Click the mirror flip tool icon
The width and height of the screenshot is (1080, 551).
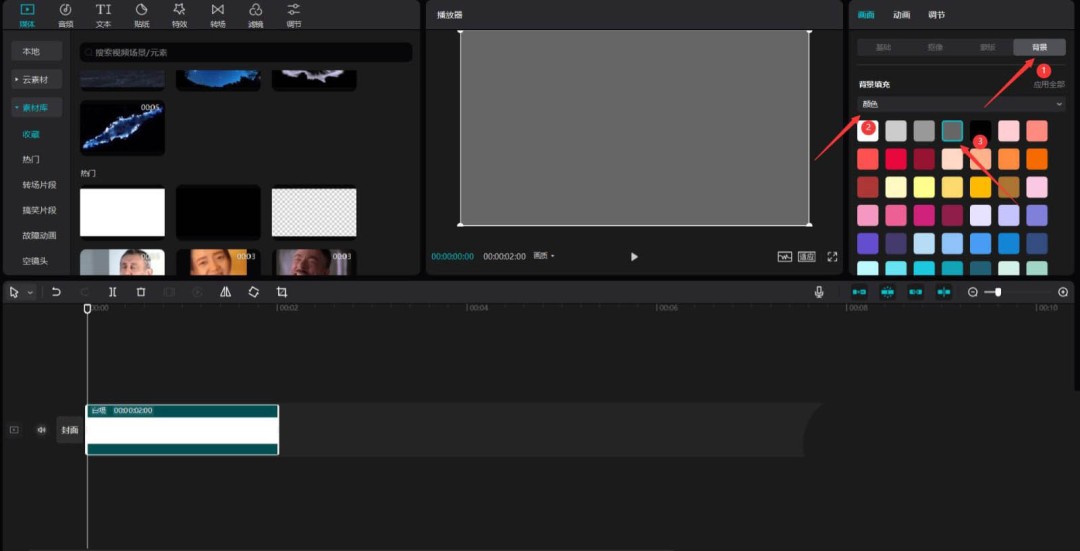[225, 292]
